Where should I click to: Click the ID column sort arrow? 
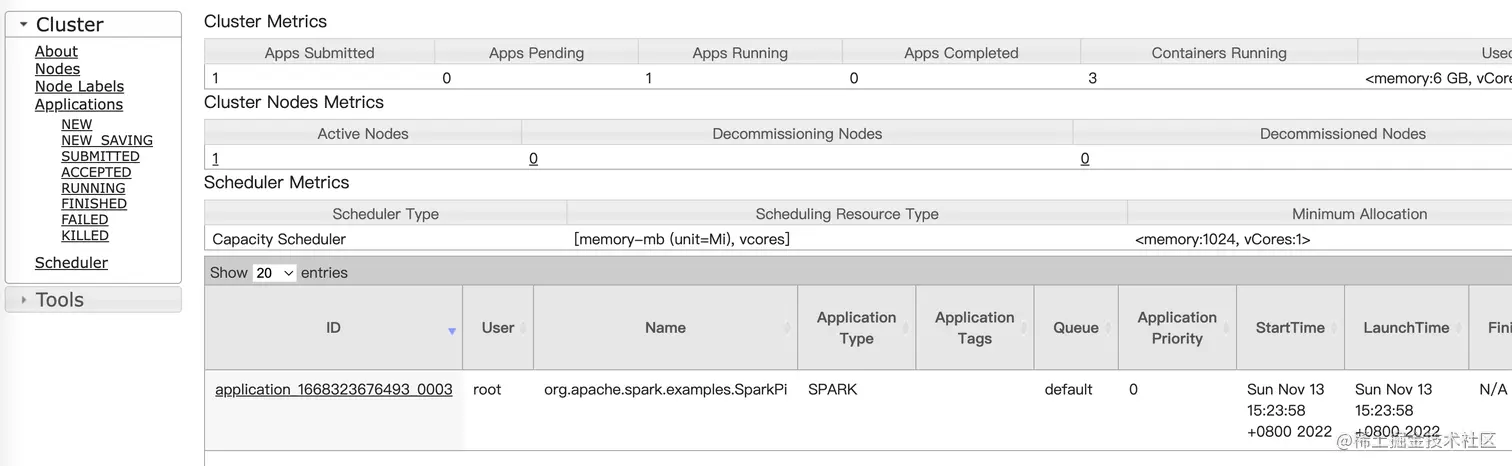tap(452, 331)
